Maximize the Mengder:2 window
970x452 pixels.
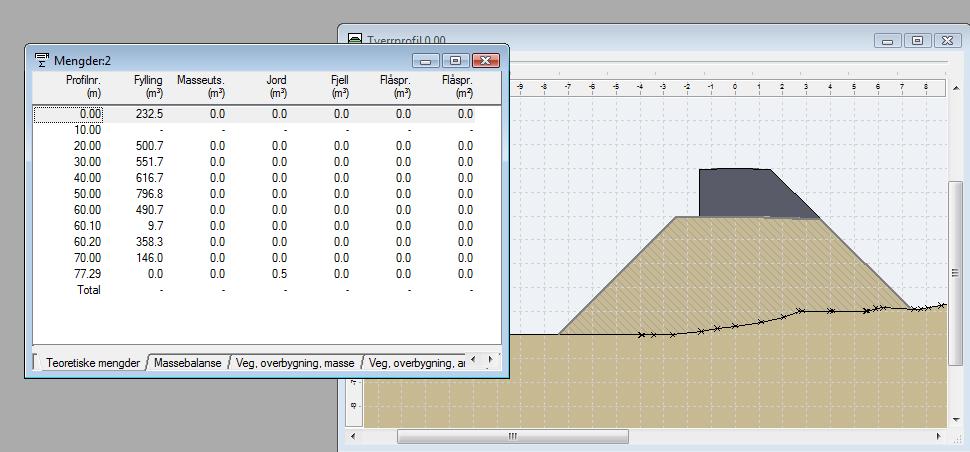pos(455,61)
